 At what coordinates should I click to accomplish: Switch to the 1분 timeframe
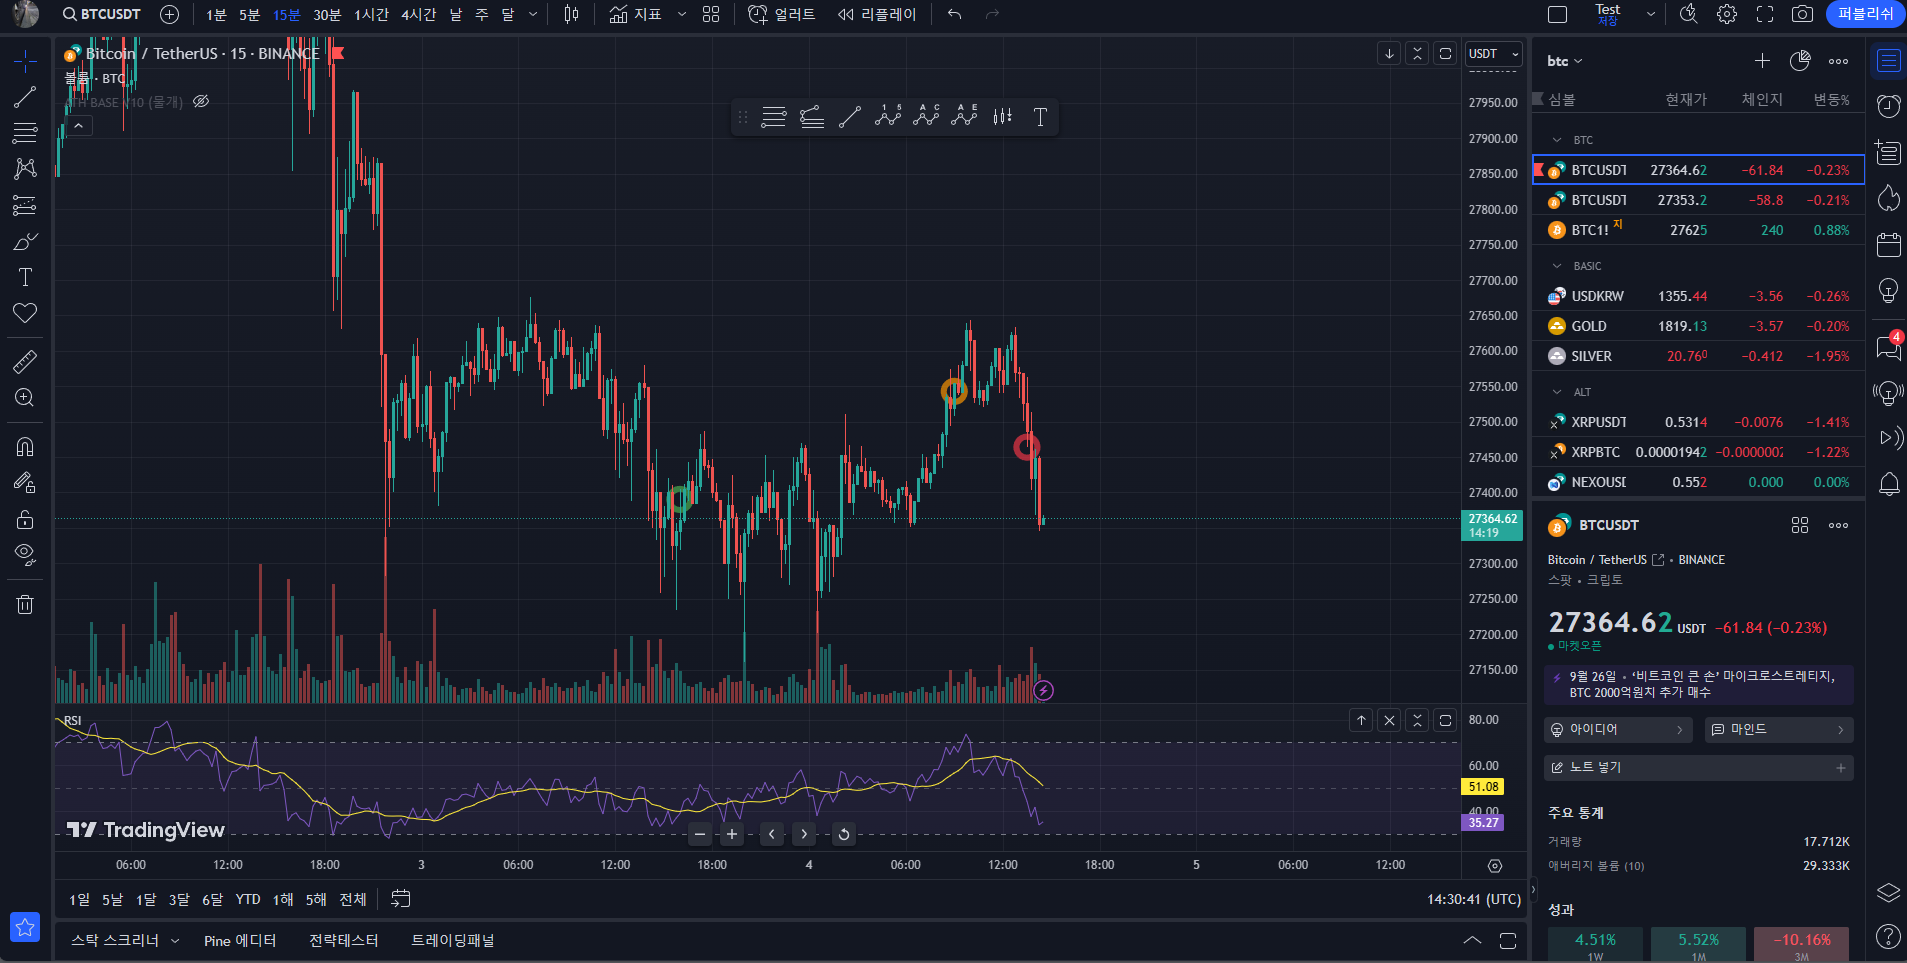[216, 14]
